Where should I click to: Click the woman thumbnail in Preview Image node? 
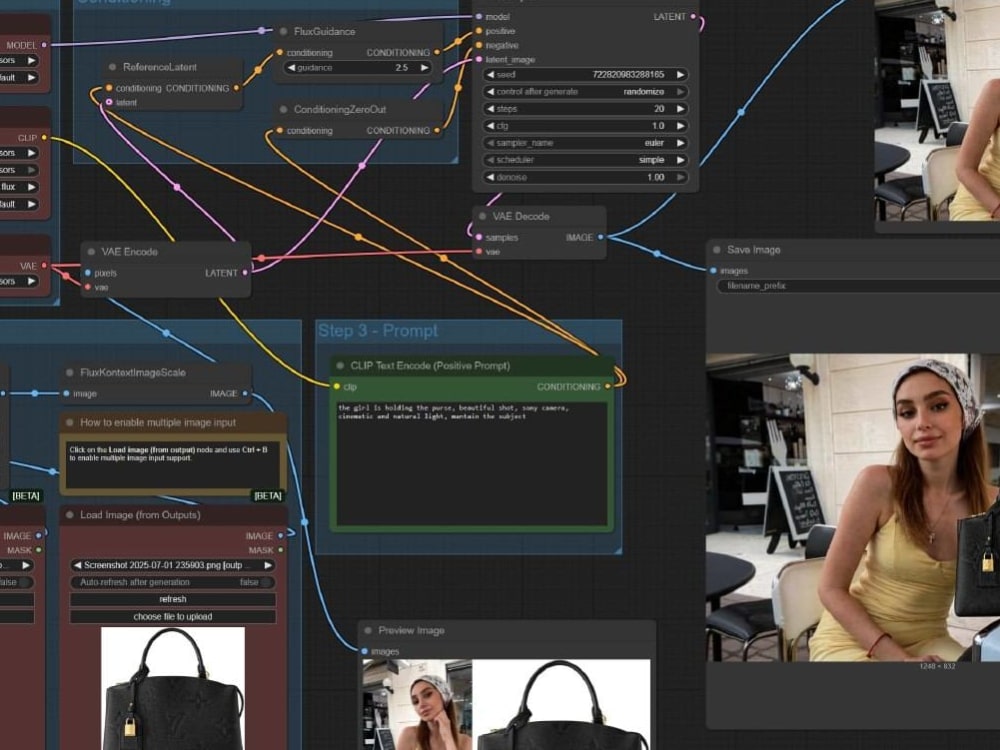(x=417, y=705)
